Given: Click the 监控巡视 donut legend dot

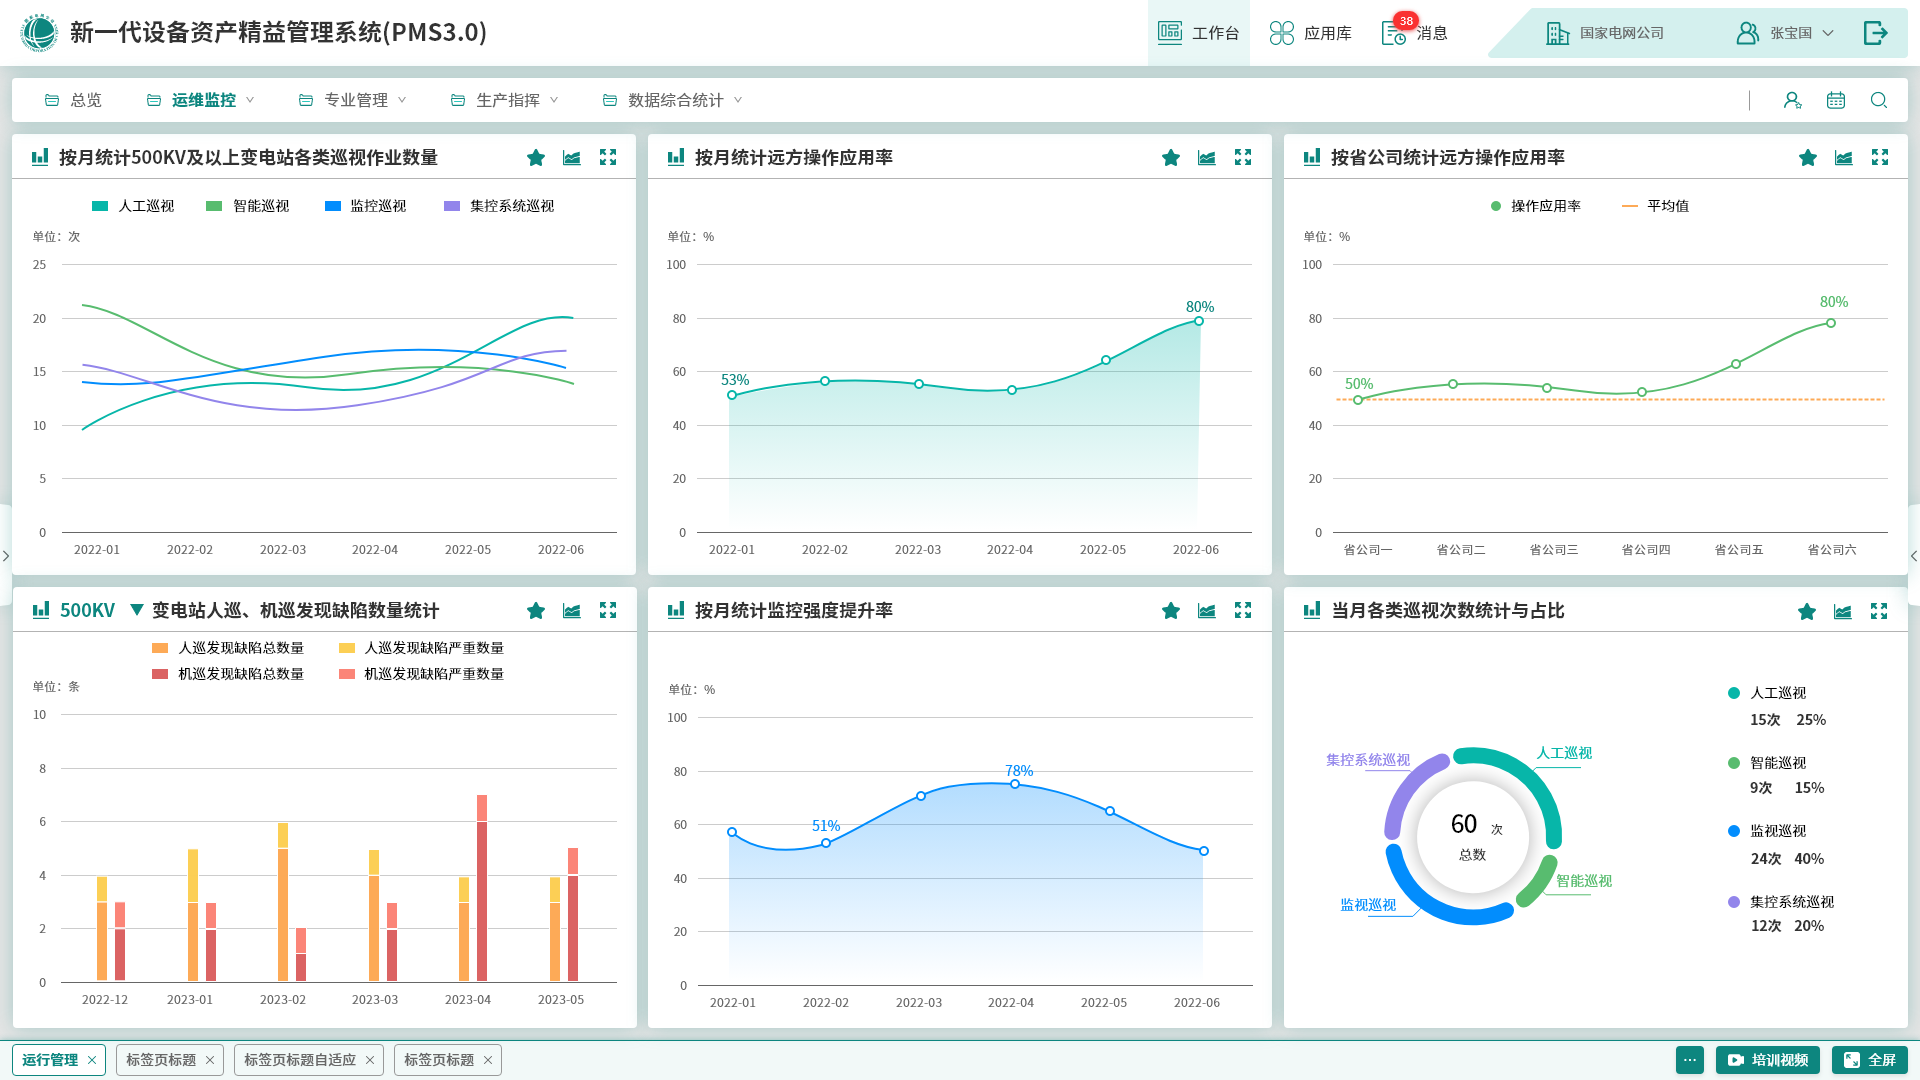Looking at the screenshot, I should 1734,831.
